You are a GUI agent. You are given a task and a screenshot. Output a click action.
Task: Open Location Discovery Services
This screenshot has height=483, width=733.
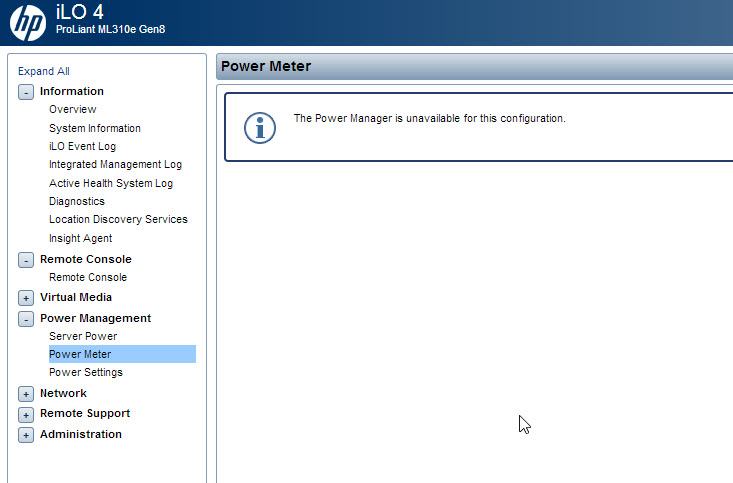(118, 219)
